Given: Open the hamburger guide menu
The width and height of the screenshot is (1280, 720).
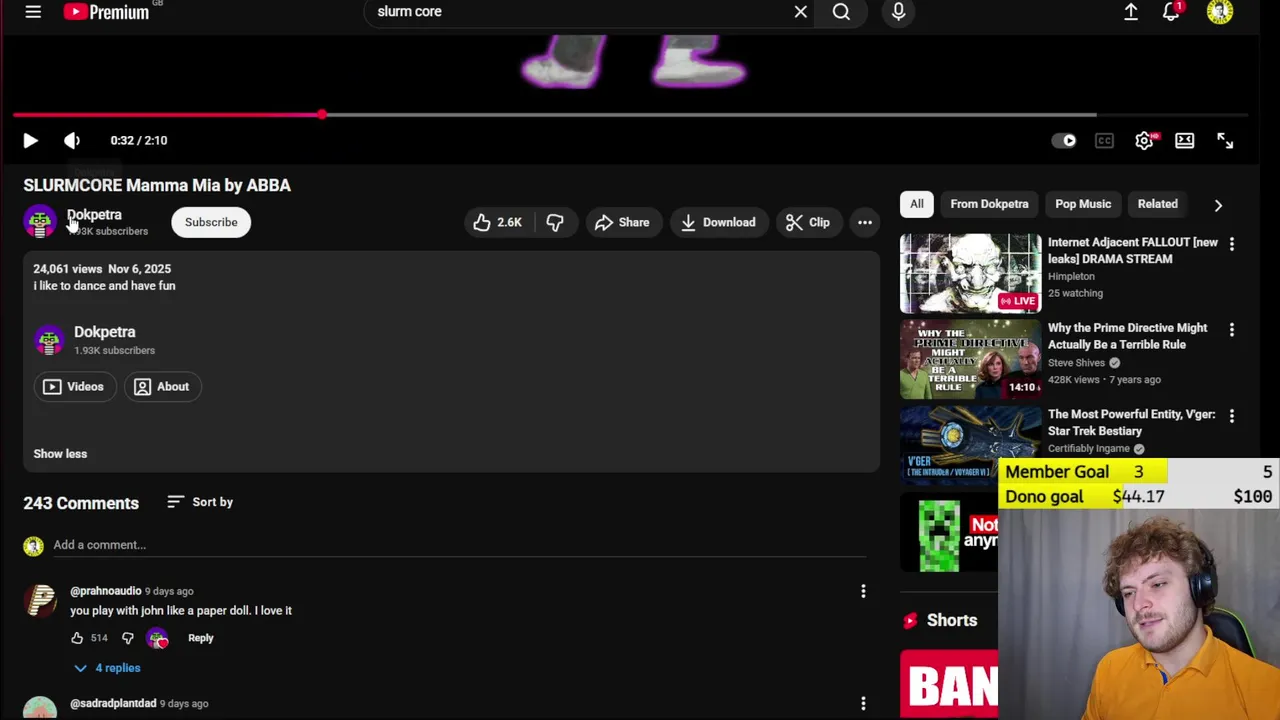Looking at the screenshot, I should click(33, 12).
